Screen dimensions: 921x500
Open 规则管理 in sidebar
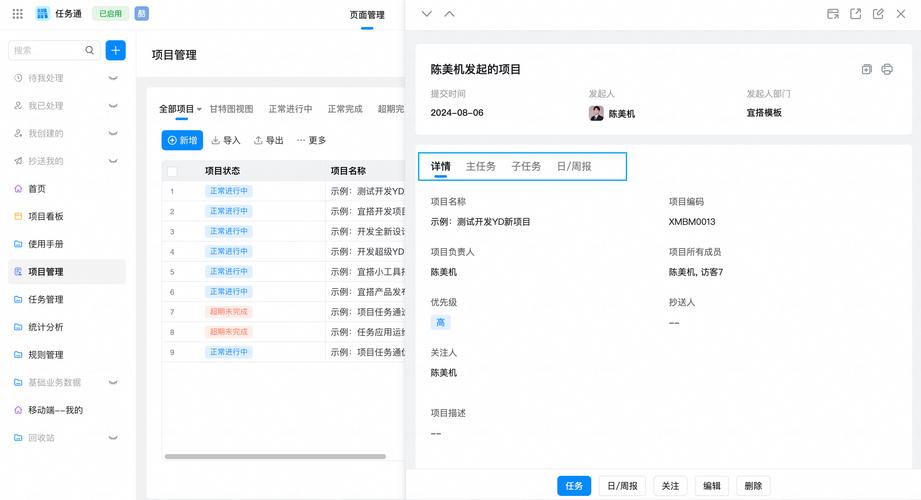pyautogui.click(x=46, y=354)
